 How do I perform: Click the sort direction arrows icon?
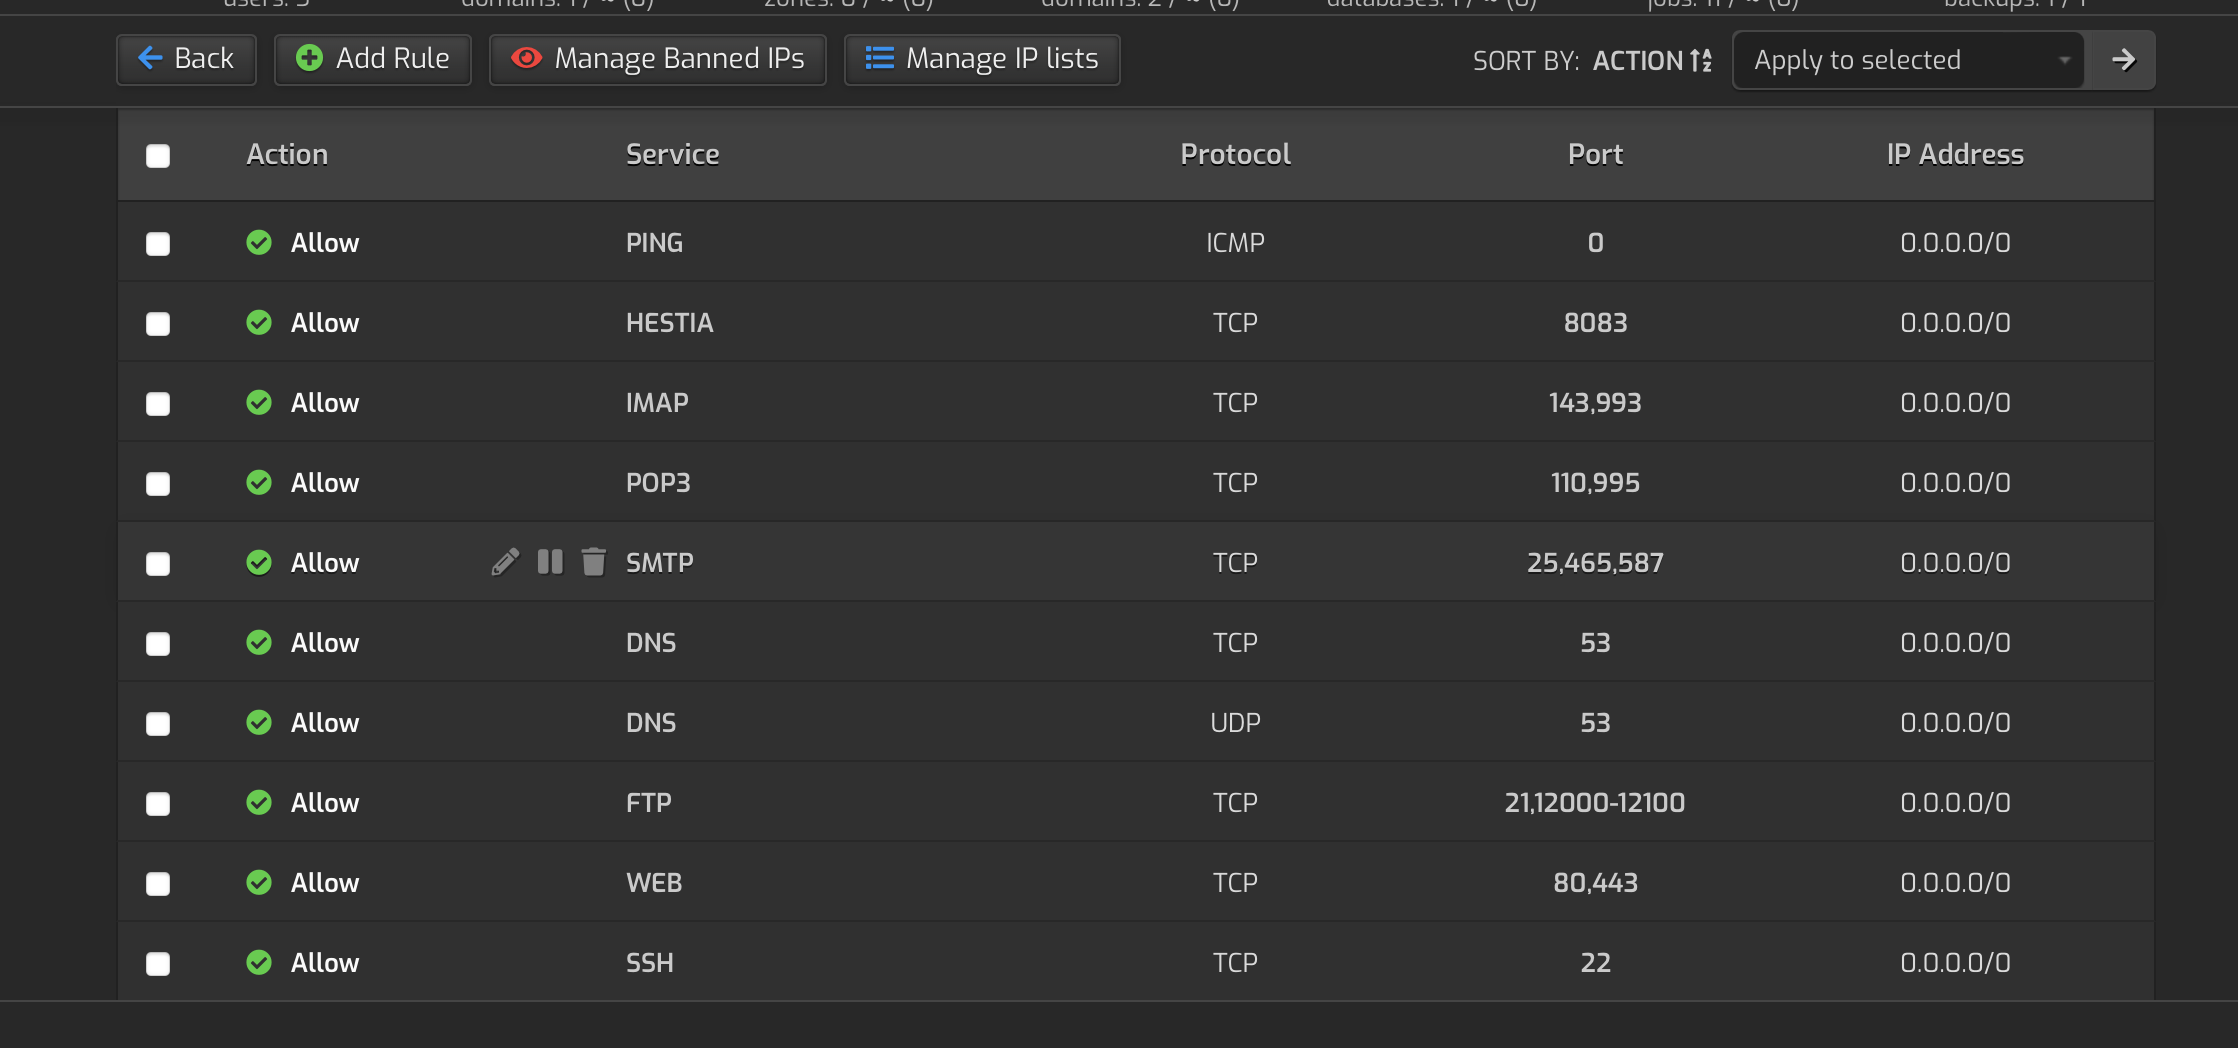[x=1701, y=61]
